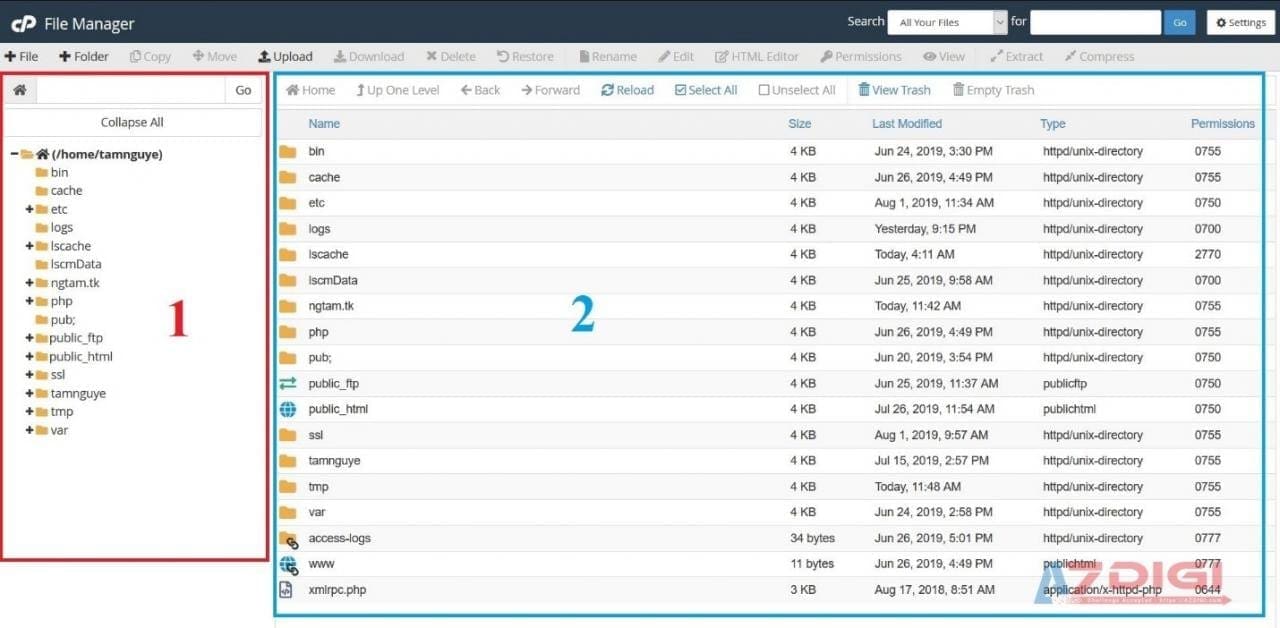Select the Copy tool in the toolbar
Viewport: 1280px width, 628px height.
point(150,56)
